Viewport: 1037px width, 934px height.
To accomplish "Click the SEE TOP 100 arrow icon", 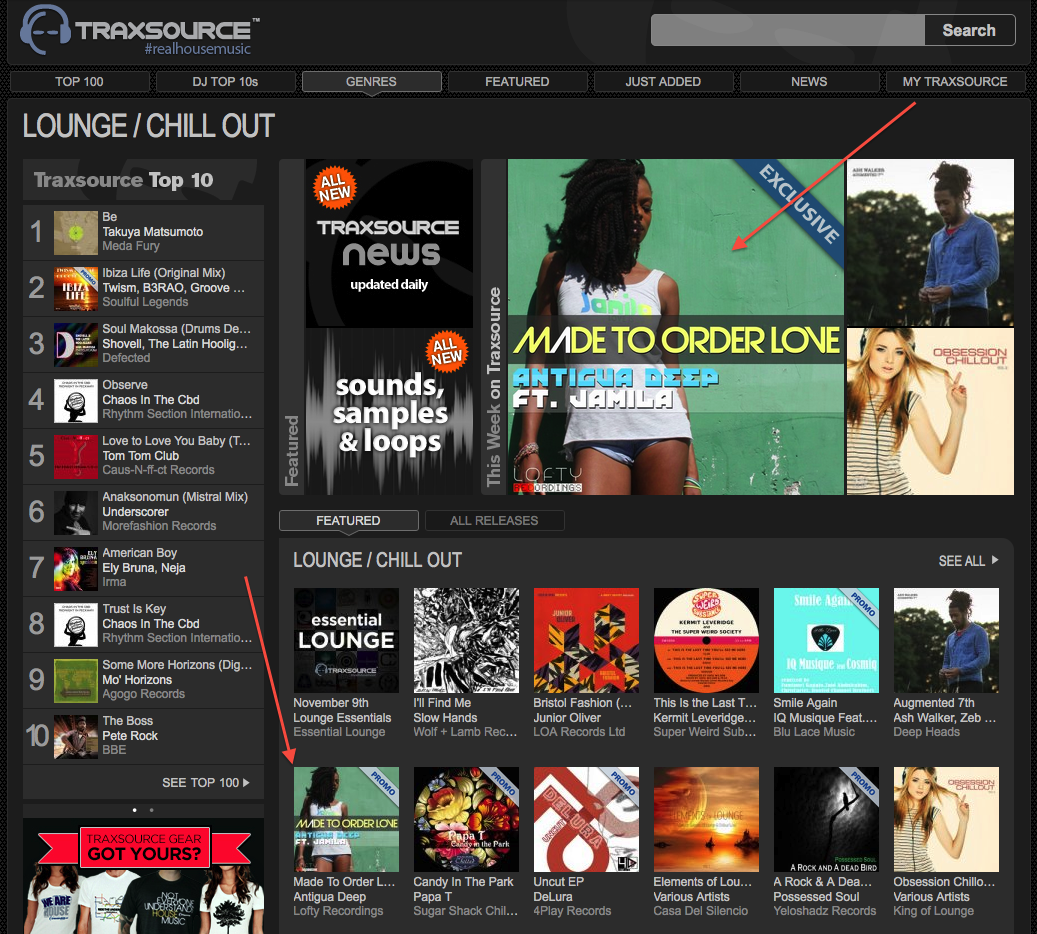I will coord(247,783).
